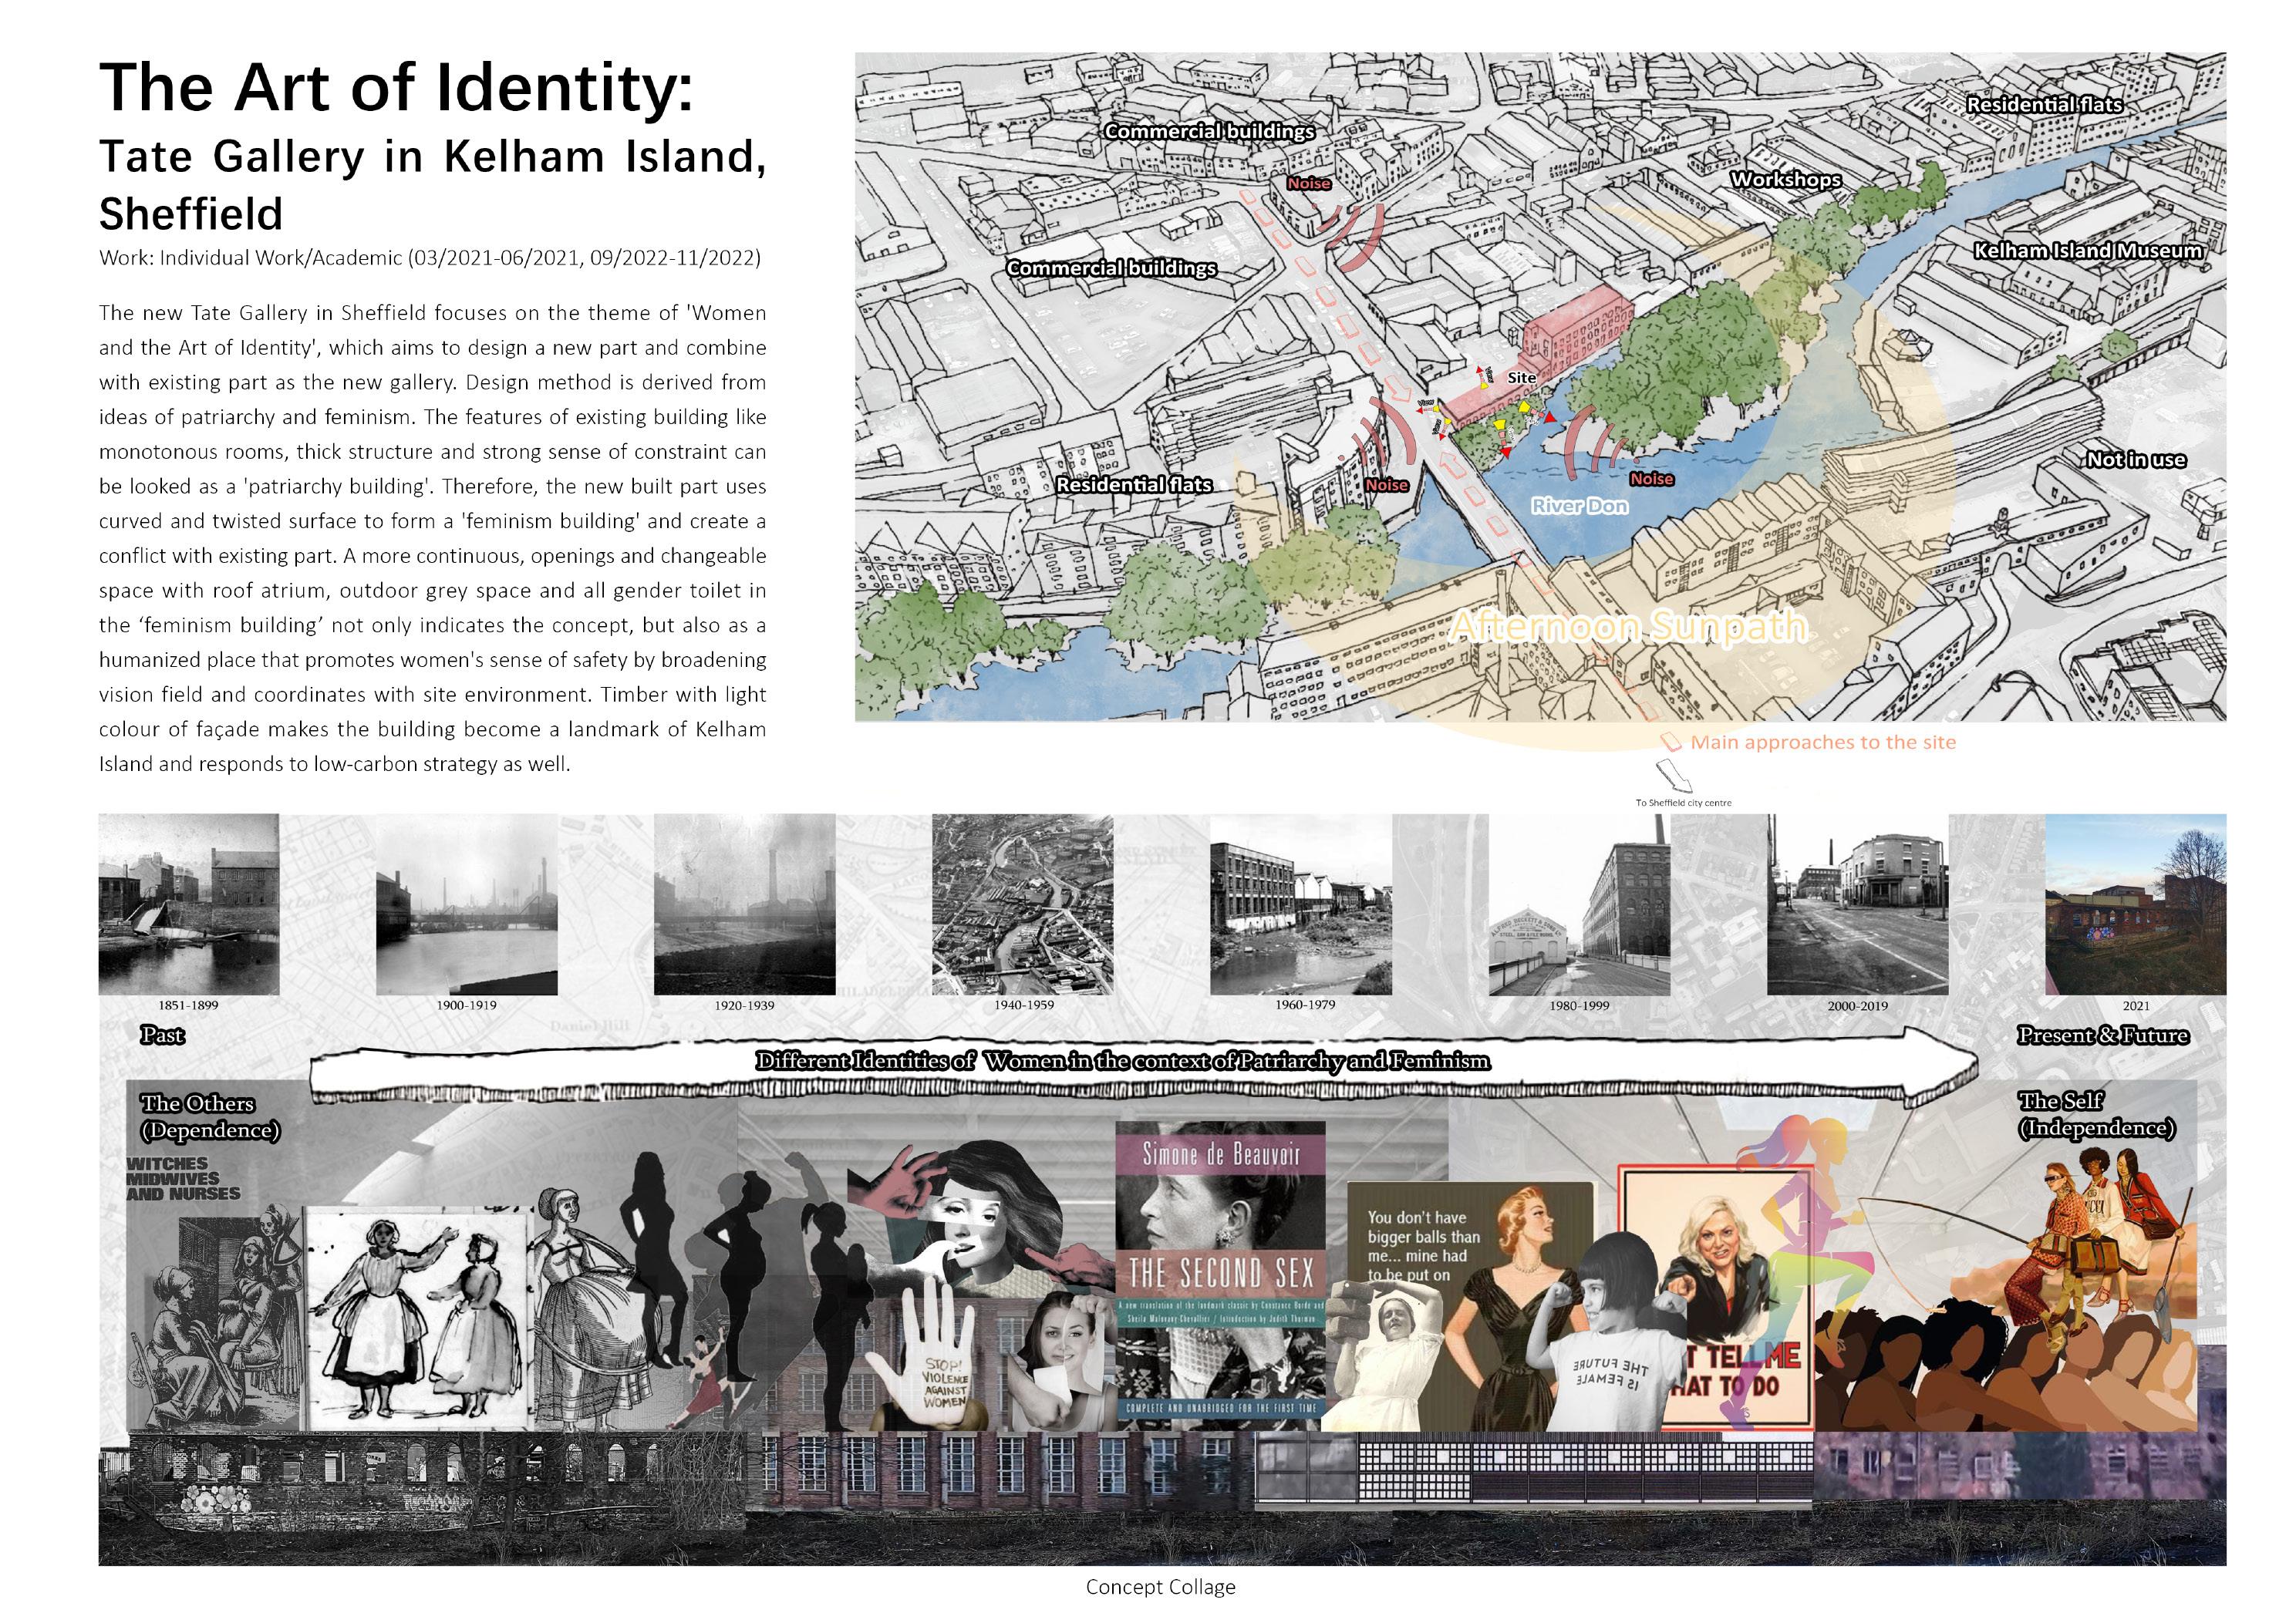2296x1623 pixels.
Task: Click the Noise label near River Don
Action: point(1651,479)
